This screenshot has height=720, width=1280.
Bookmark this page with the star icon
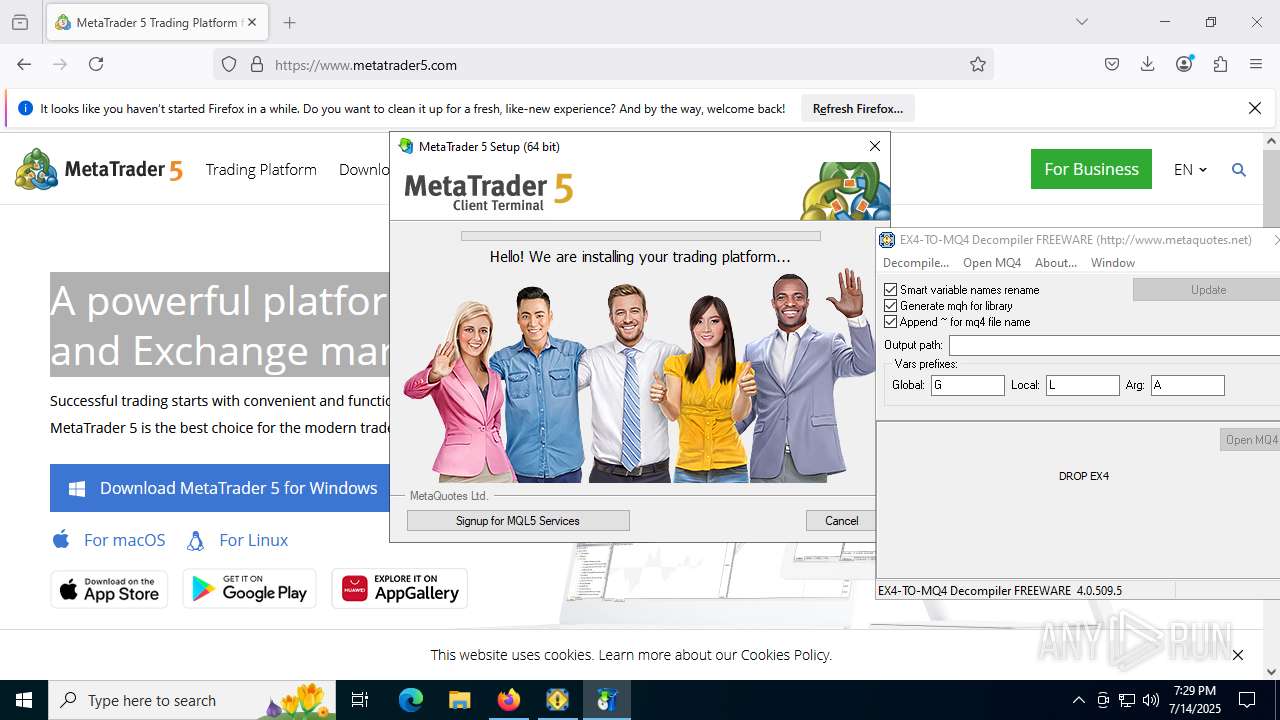point(978,64)
